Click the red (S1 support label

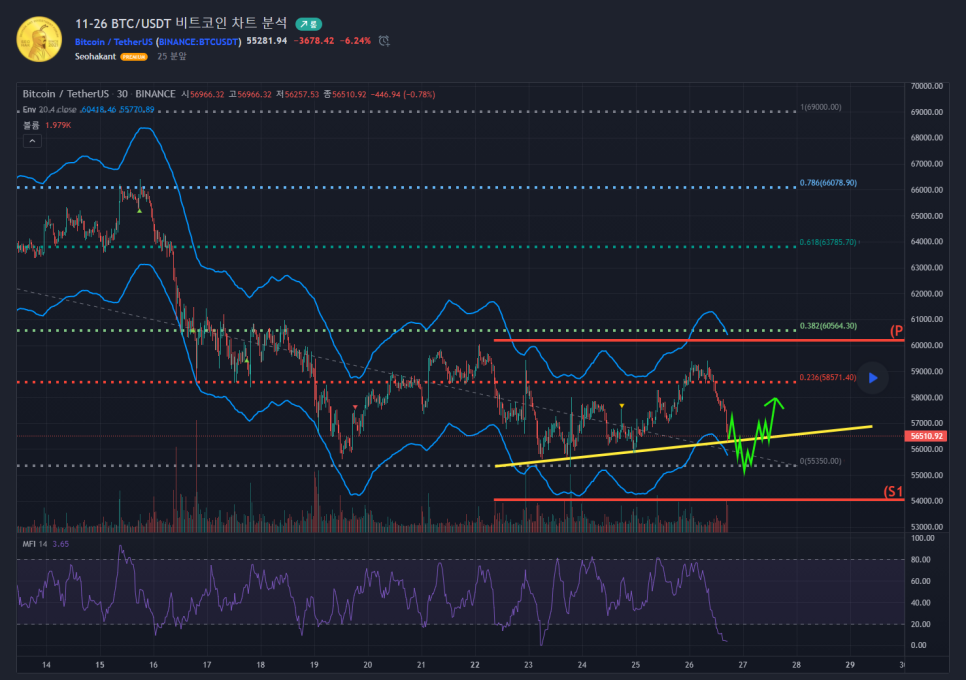click(893, 492)
